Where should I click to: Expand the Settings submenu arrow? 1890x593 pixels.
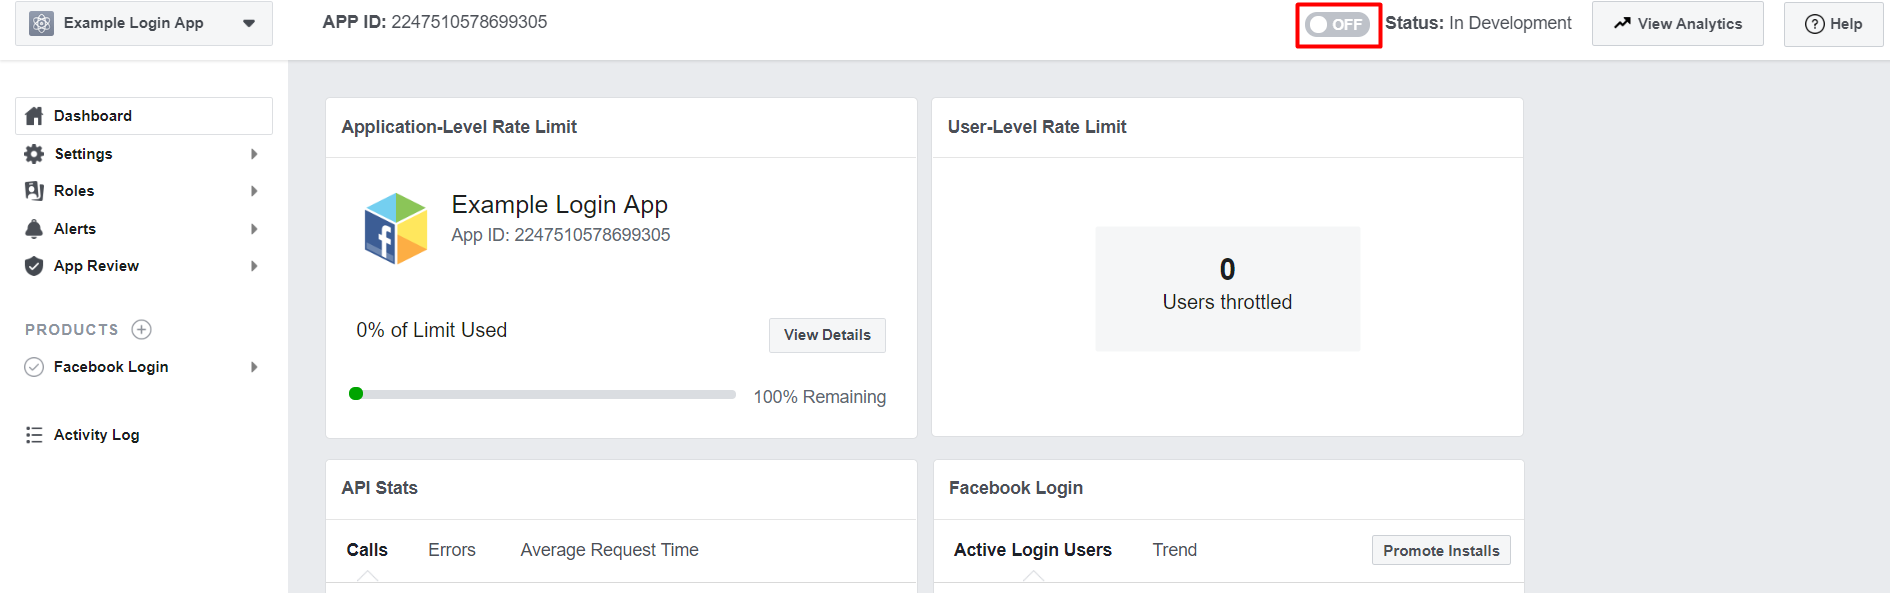[254, 154]
